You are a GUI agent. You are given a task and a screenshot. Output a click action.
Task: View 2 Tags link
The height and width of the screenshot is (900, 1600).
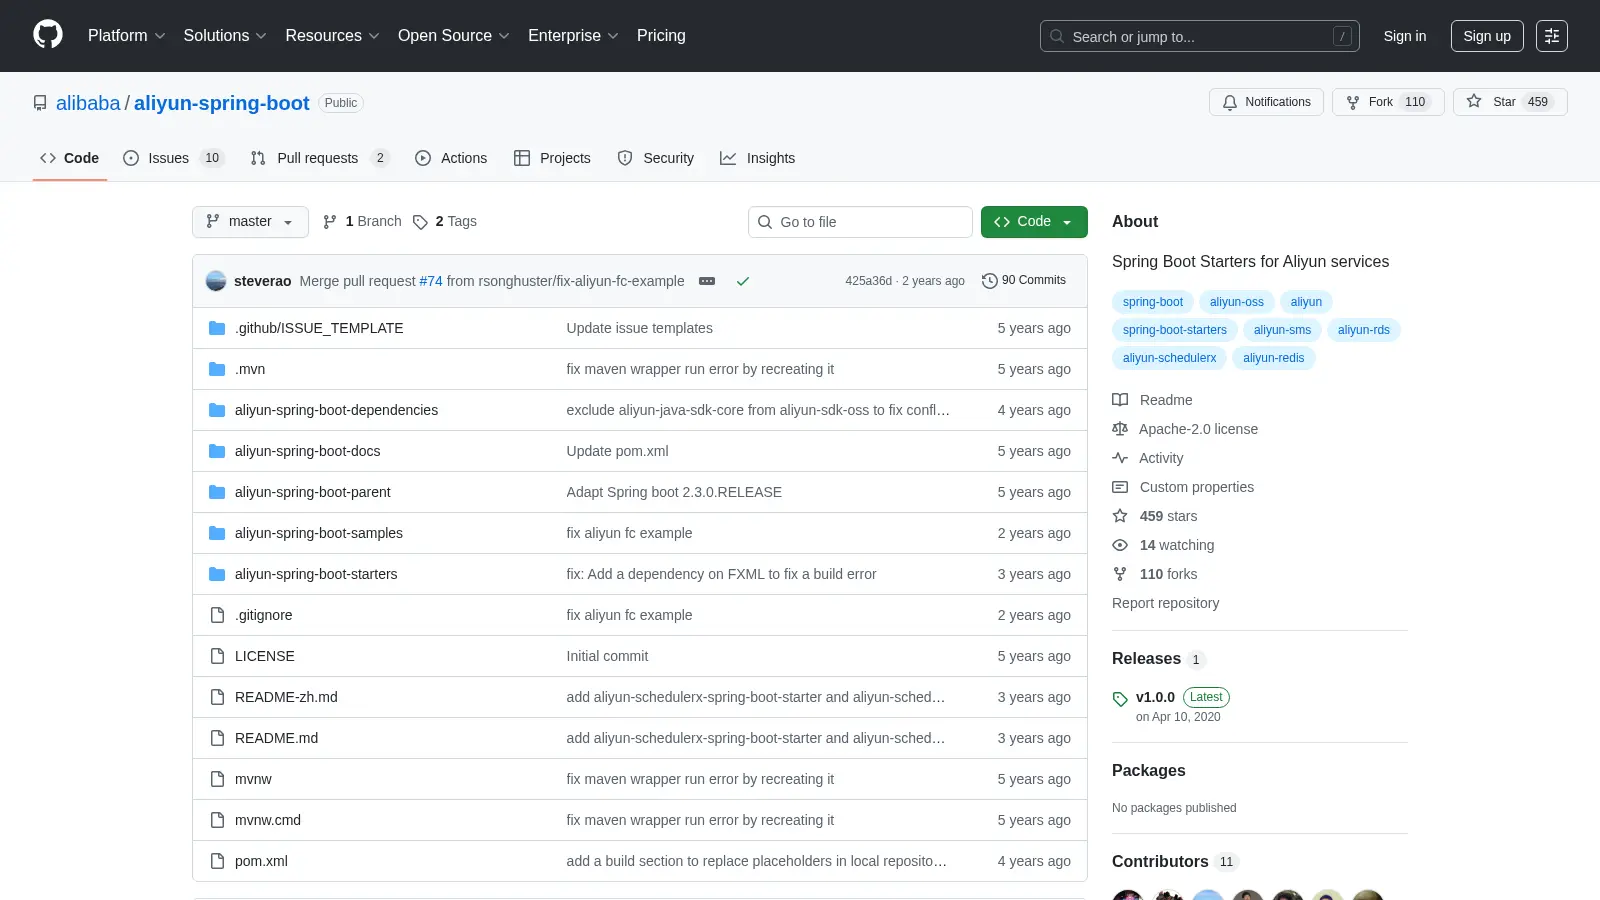coord(445,221)
